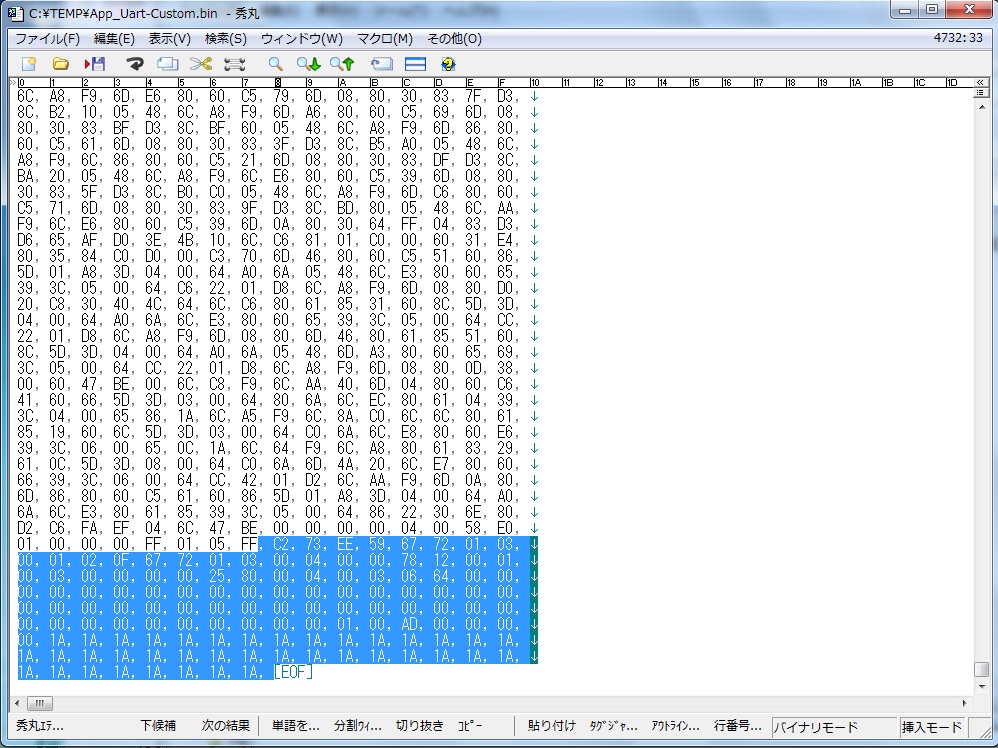
Task: Open the 表示(V) menu
Action: point(170,39)
